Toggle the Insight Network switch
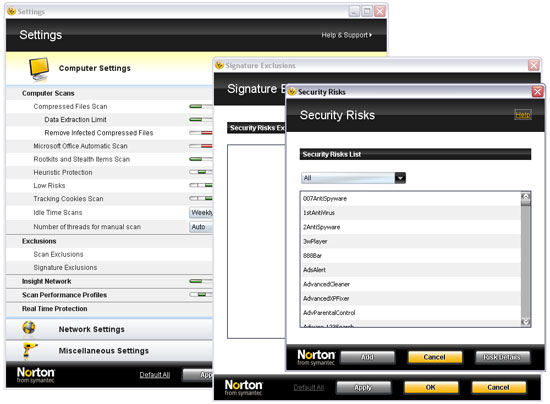The image size is (550, 404). (201, 281)
